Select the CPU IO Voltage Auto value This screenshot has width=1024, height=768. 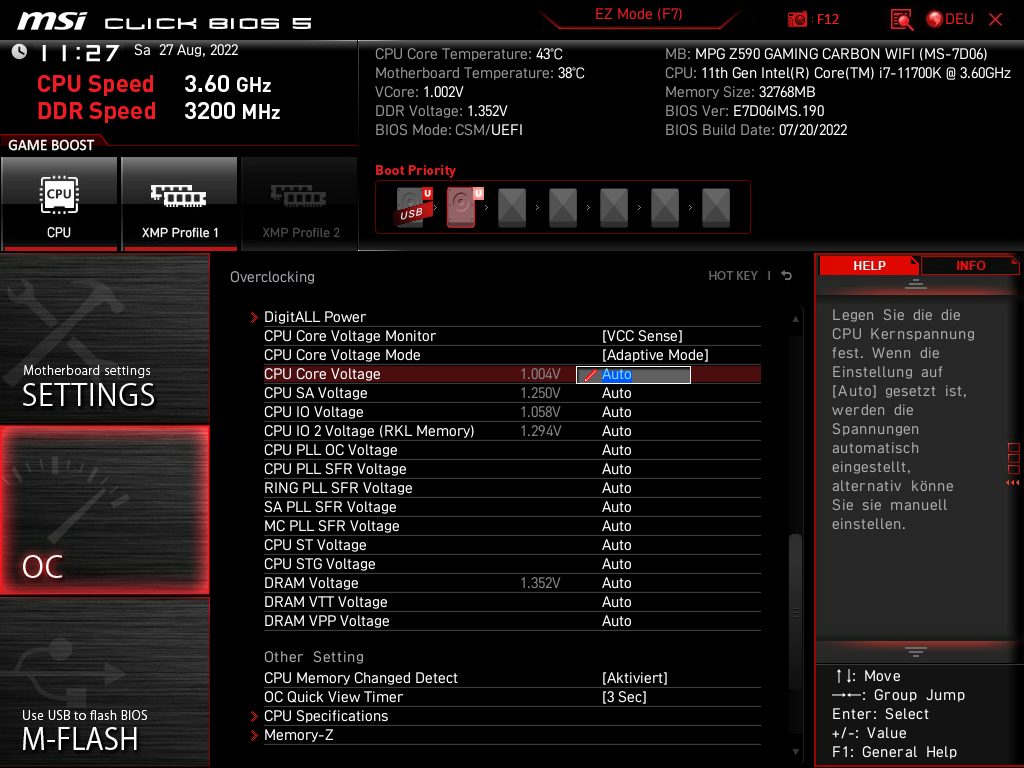[616, 412]
